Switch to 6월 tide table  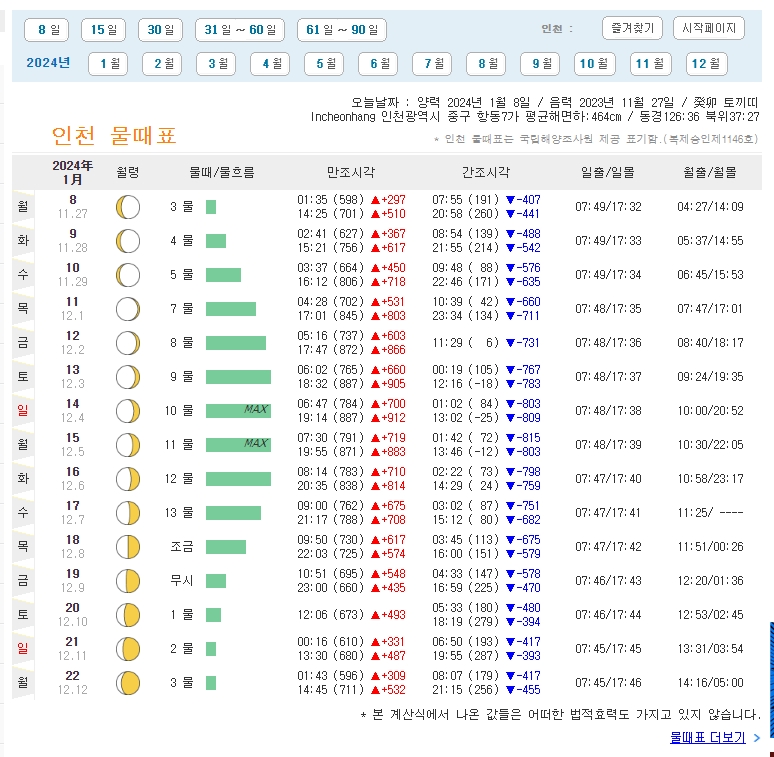[x=378, y=64]
